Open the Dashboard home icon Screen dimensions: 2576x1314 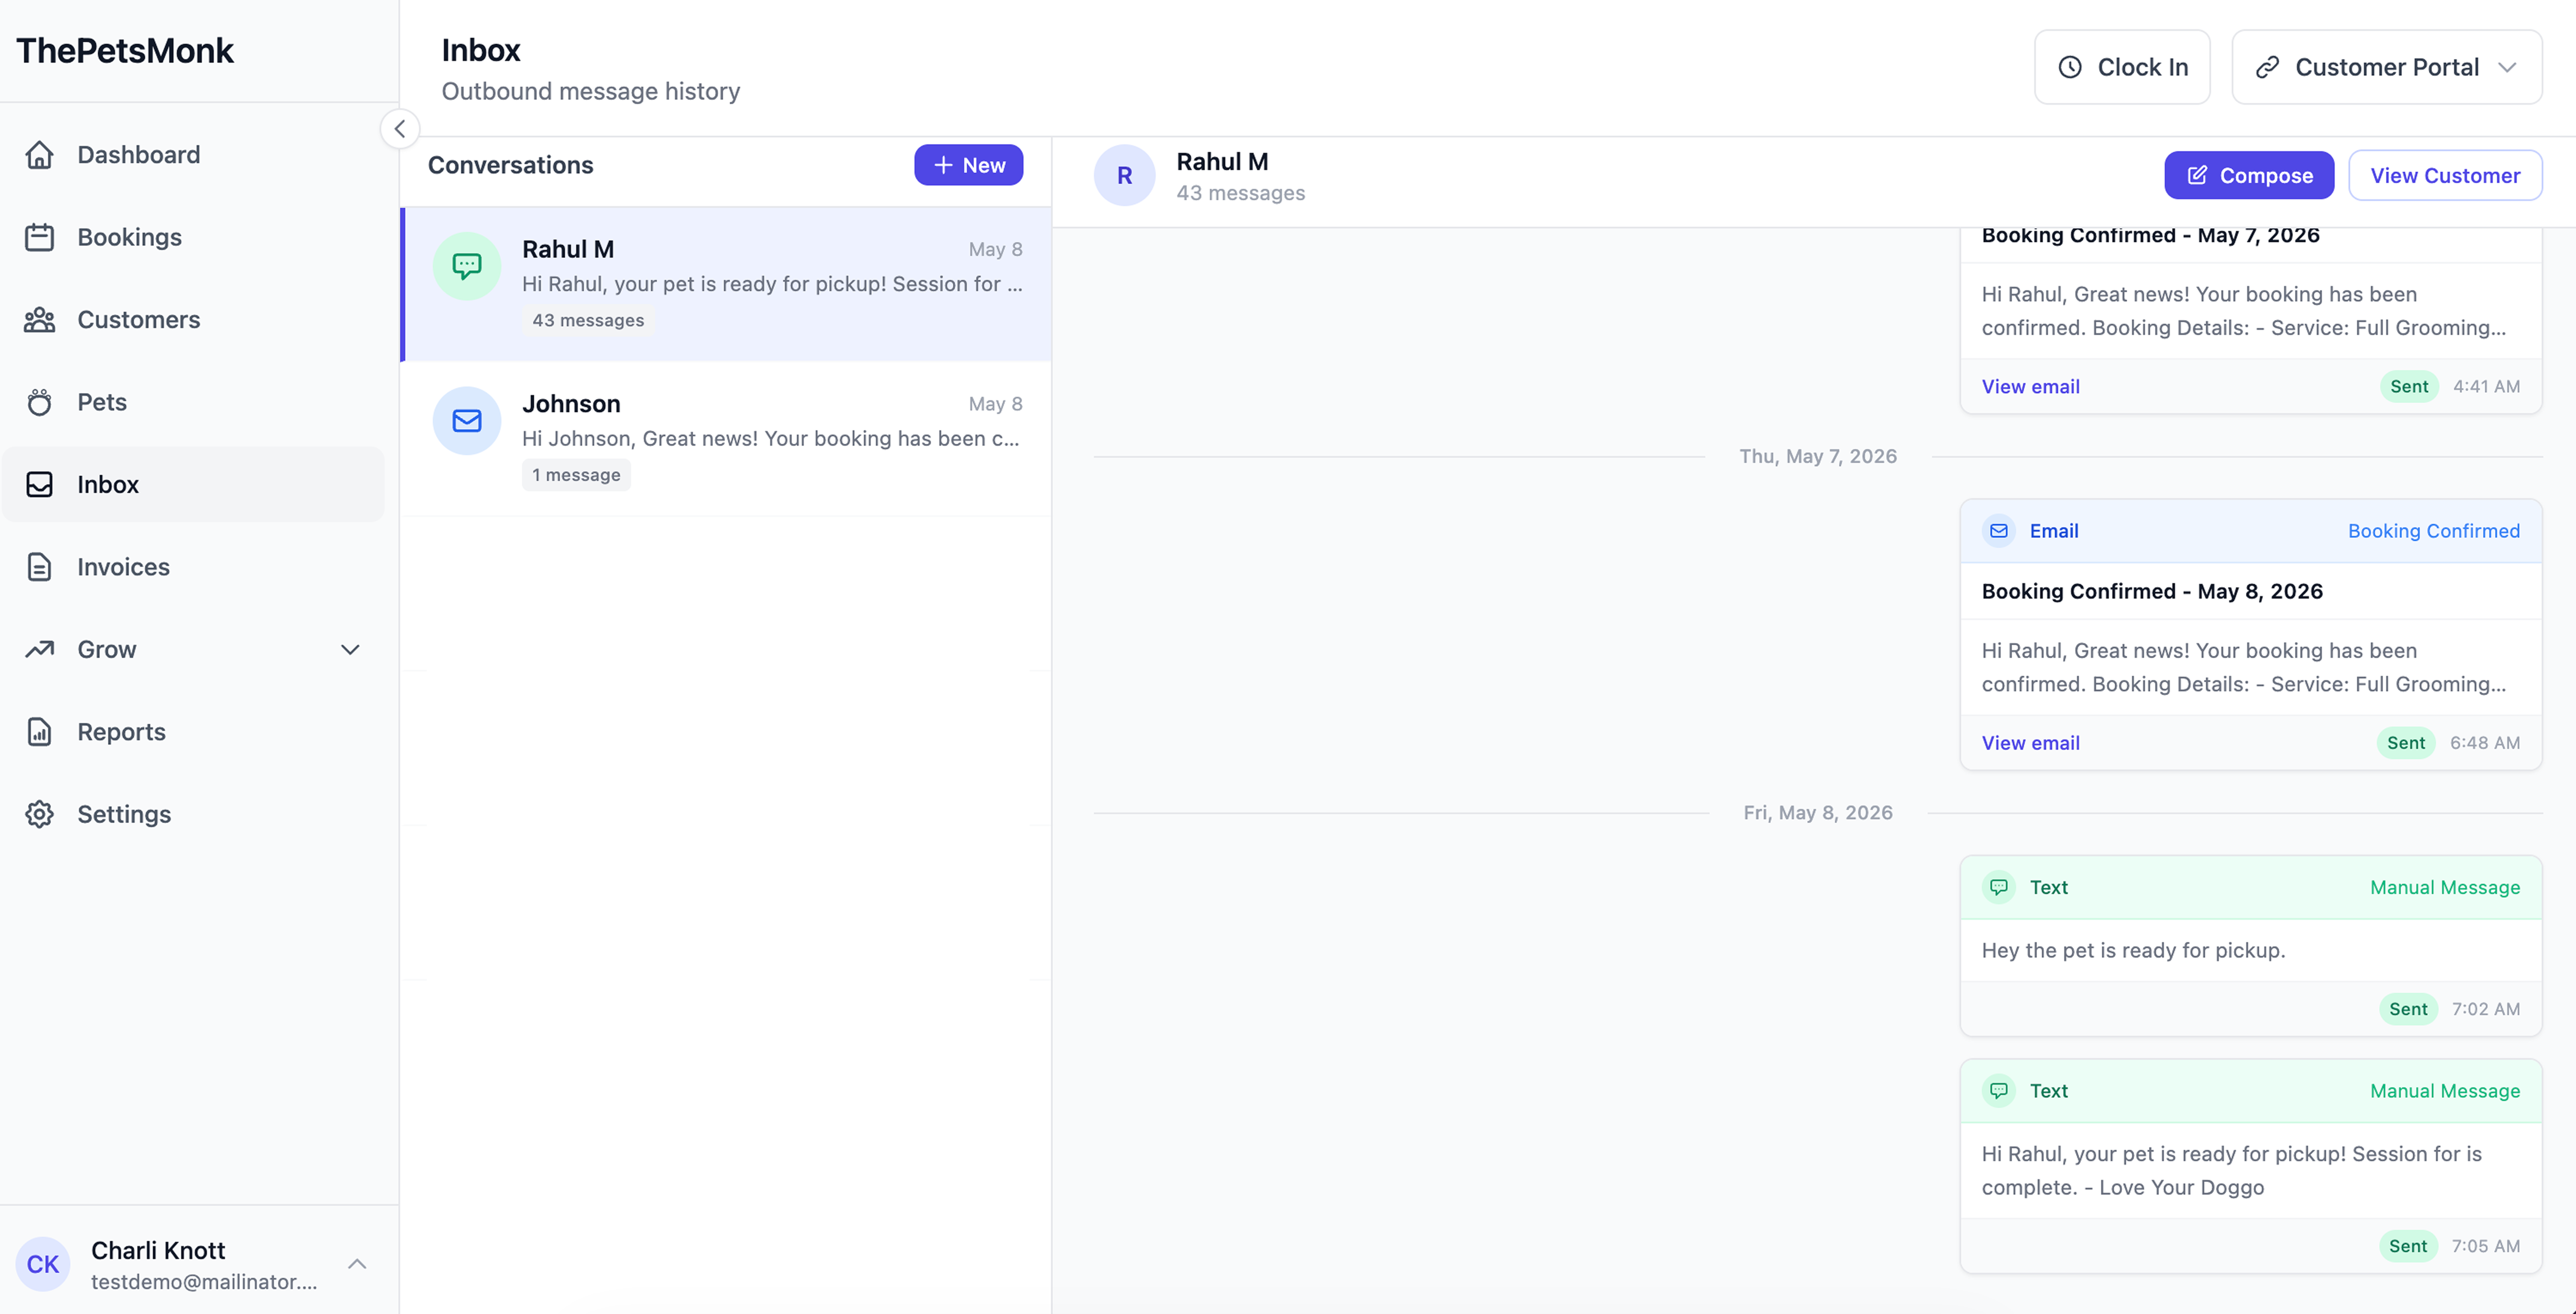coord(39,155)
